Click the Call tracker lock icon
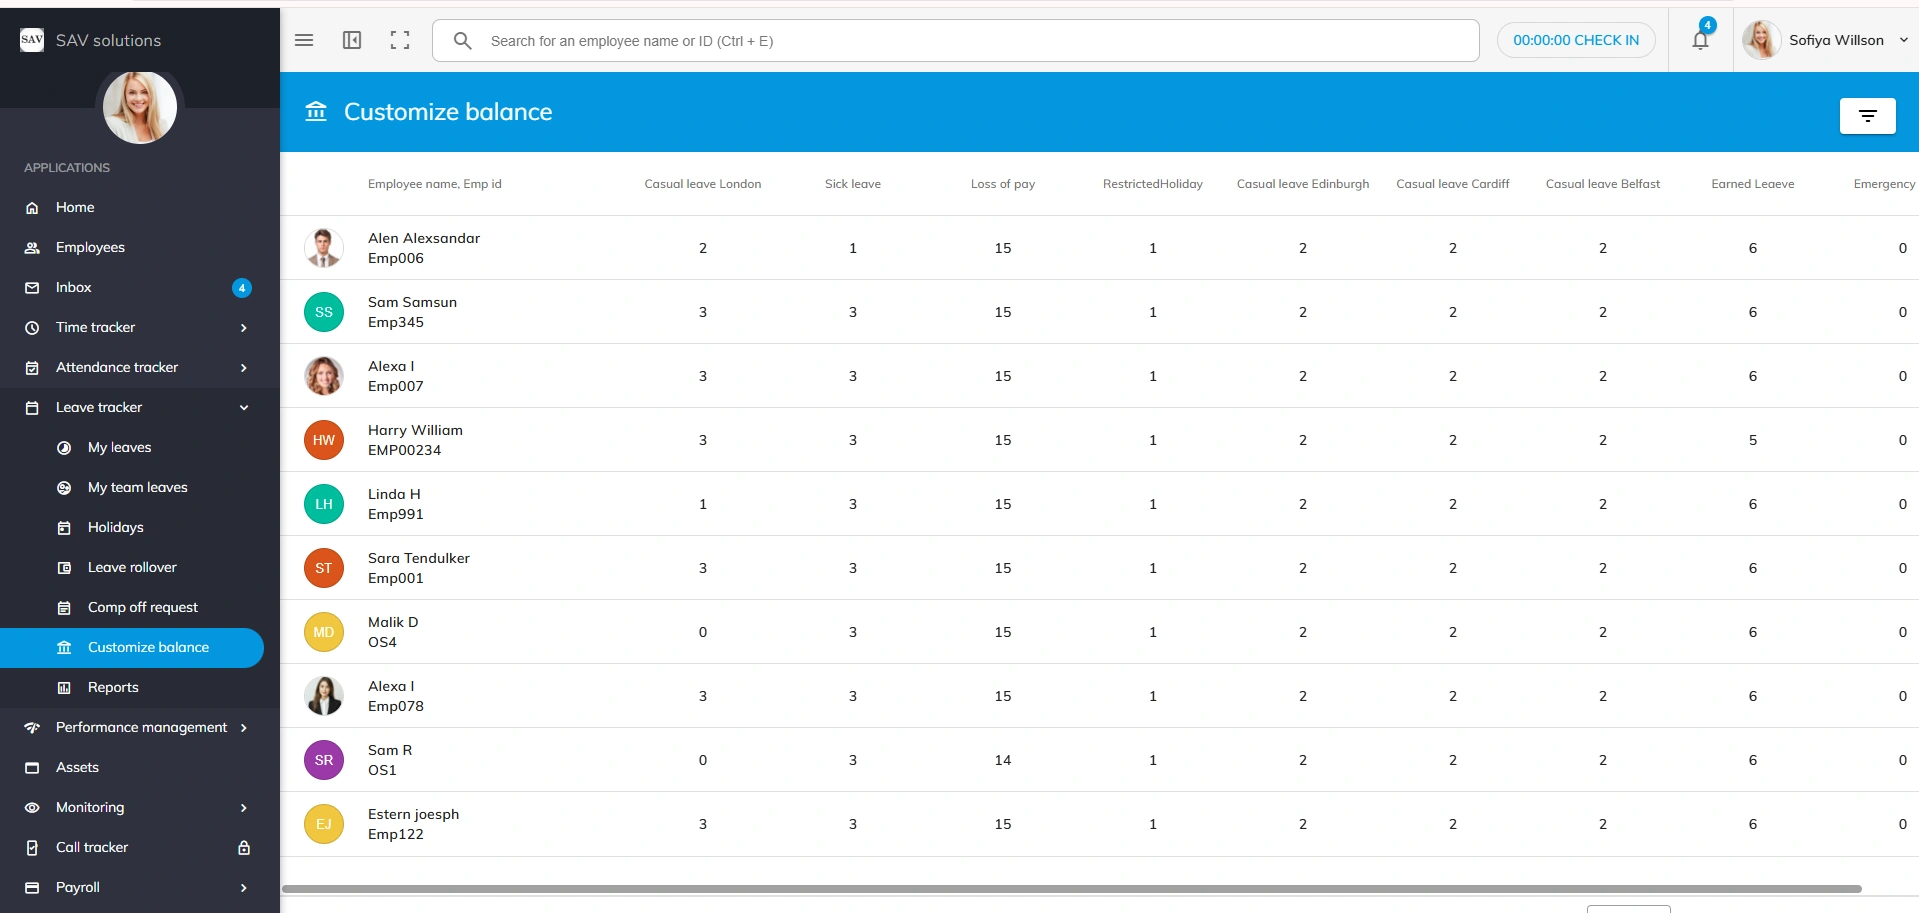The height and width of the screenshot is (913, 1919). coord(243,848)
